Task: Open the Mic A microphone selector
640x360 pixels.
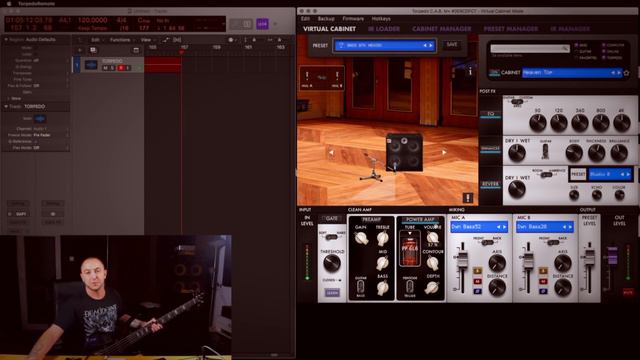Action: pyautogui.click(x=479, y=227)
